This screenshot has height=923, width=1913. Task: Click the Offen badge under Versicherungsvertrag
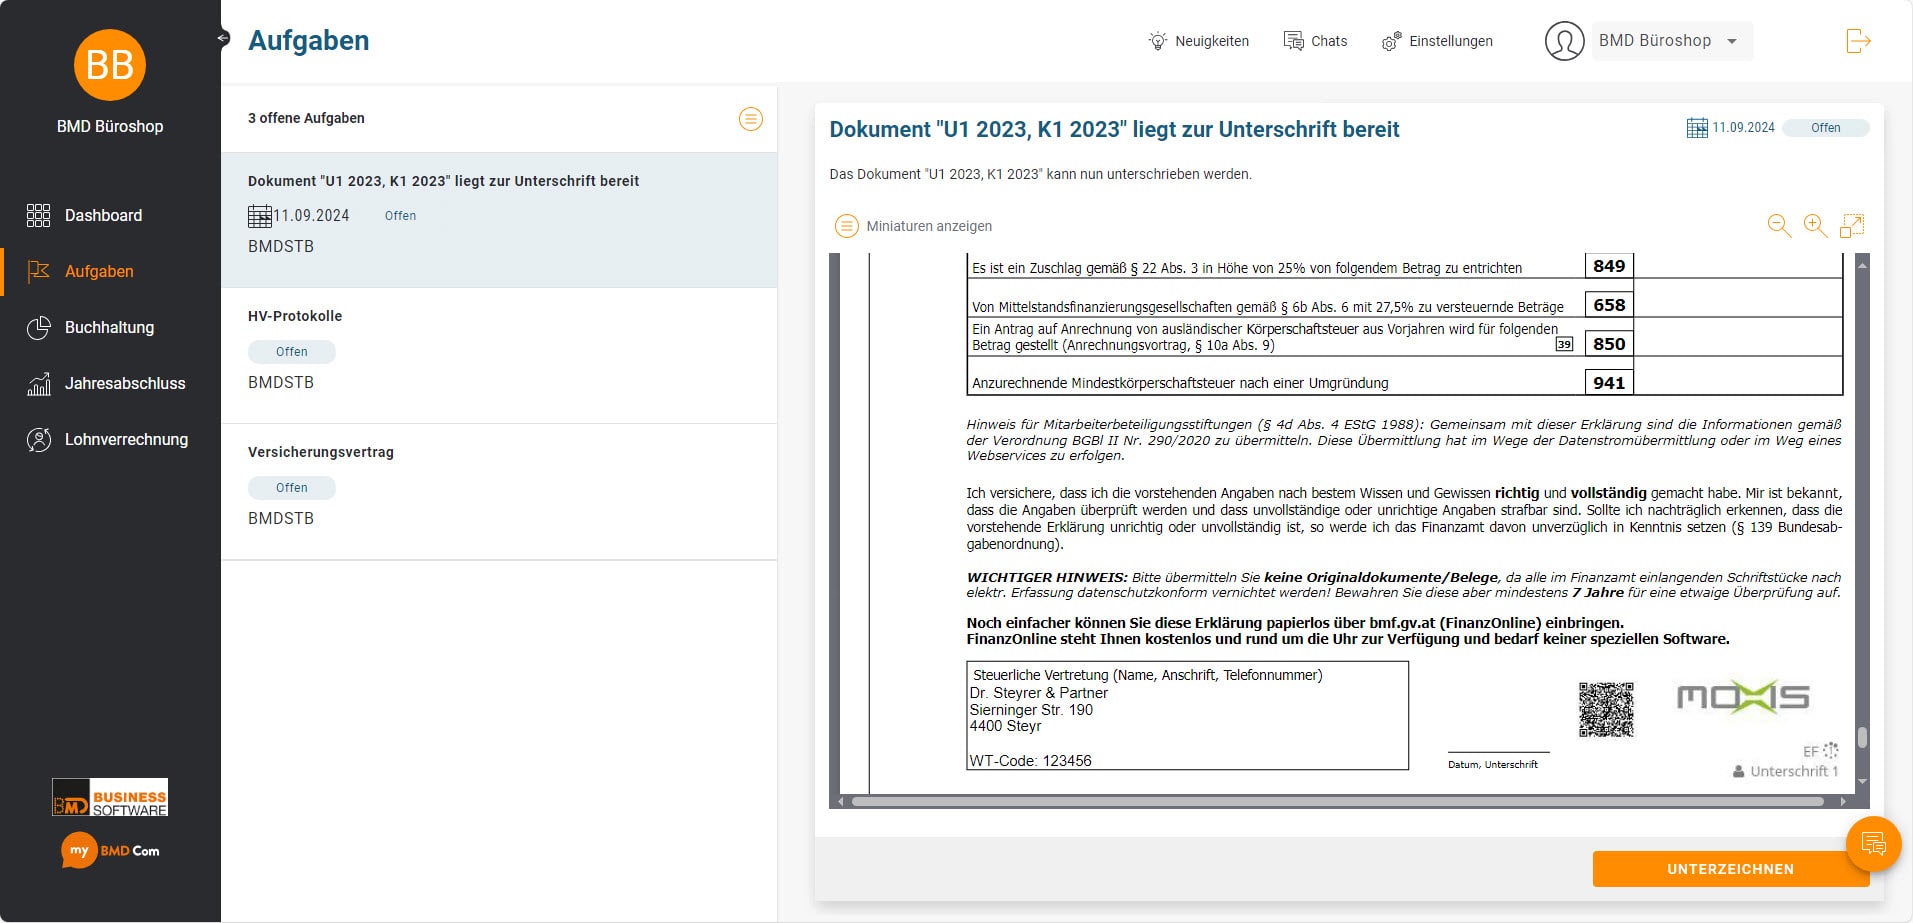[x=292, y=488]
